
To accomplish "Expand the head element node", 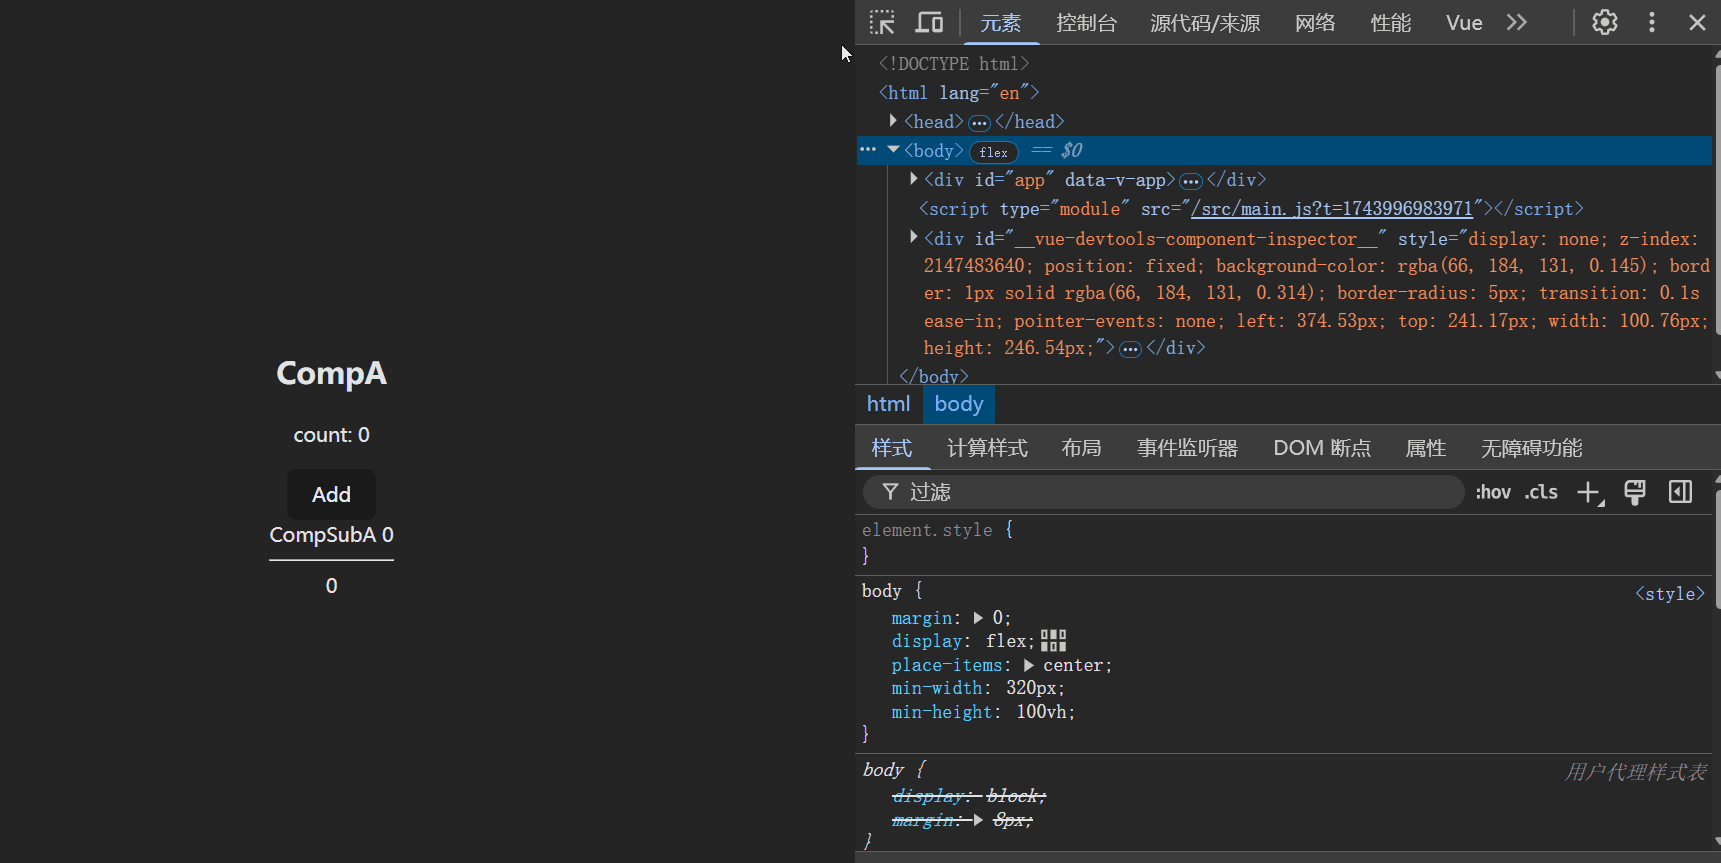I will 893,121.
